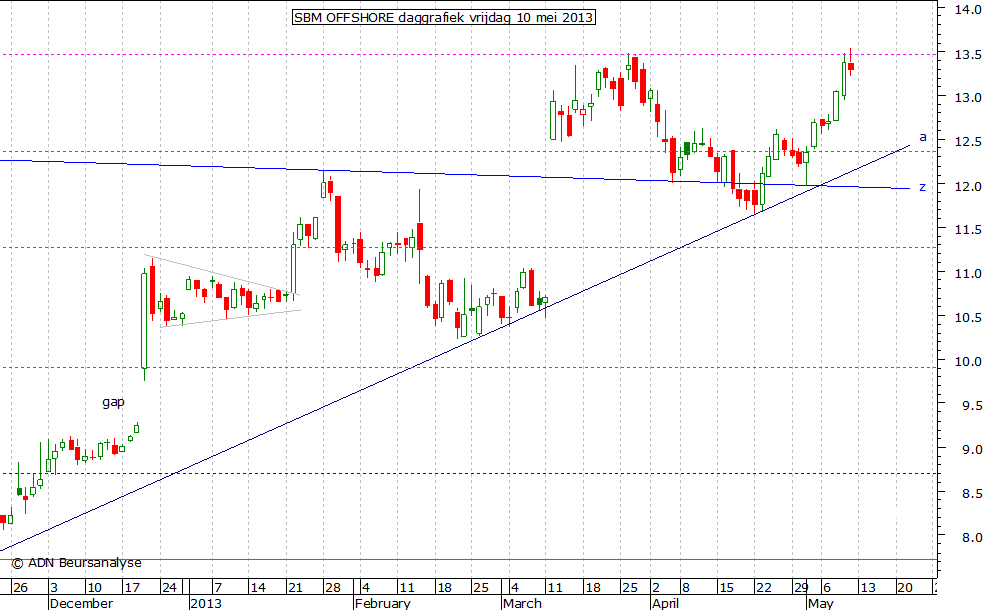Click the 'gap' annotation label

pos(113,401)
